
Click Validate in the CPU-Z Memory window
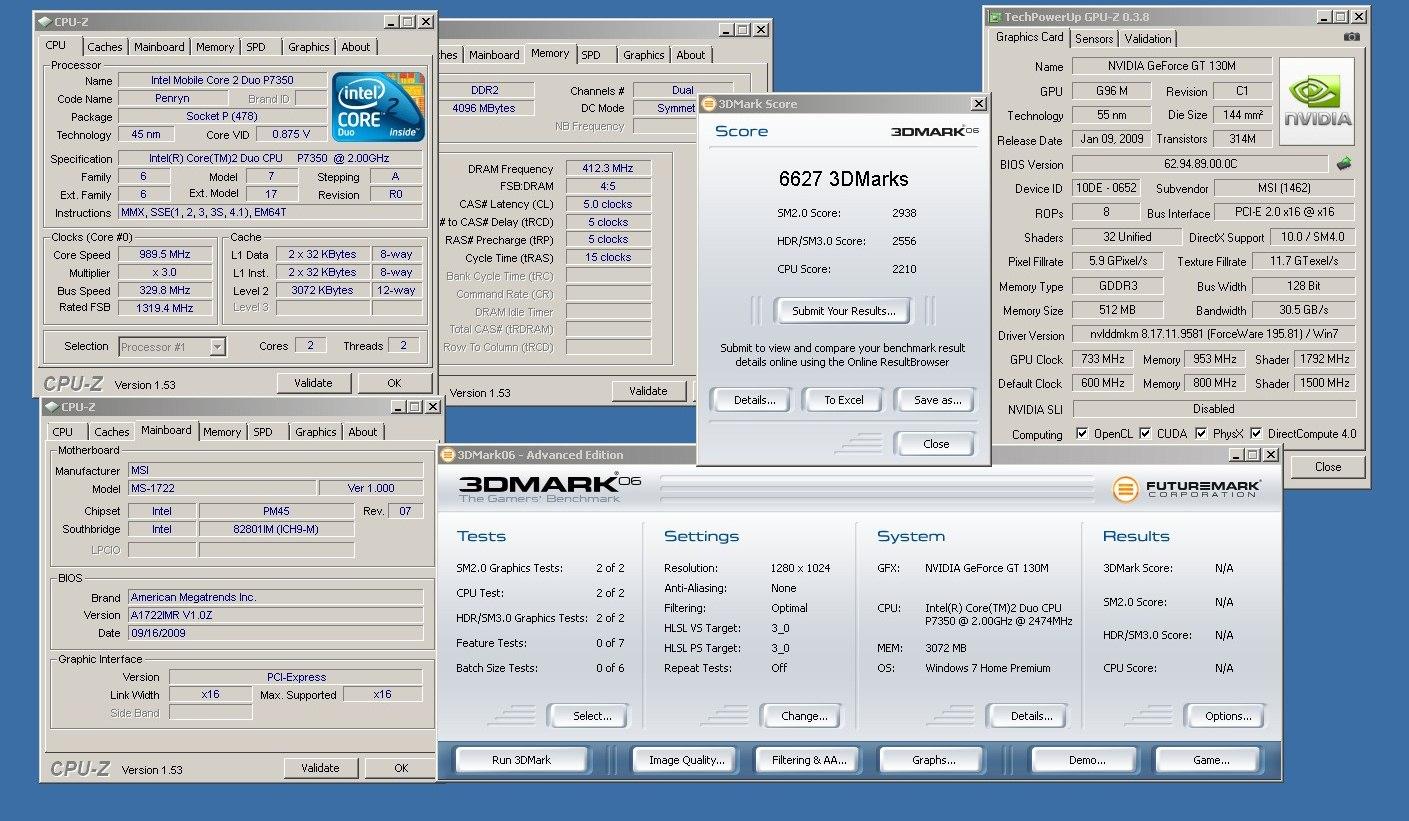pyautogui.click(x=648, y=391)
